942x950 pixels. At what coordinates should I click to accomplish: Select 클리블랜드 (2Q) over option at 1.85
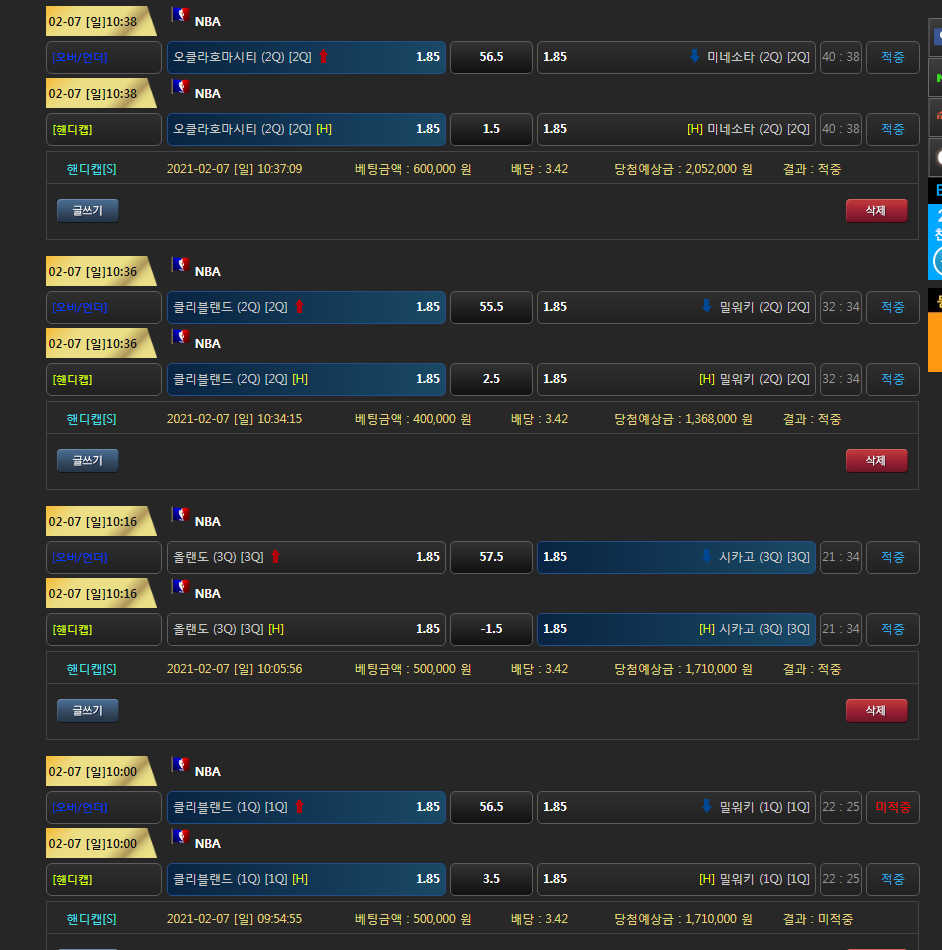[306, 307]
